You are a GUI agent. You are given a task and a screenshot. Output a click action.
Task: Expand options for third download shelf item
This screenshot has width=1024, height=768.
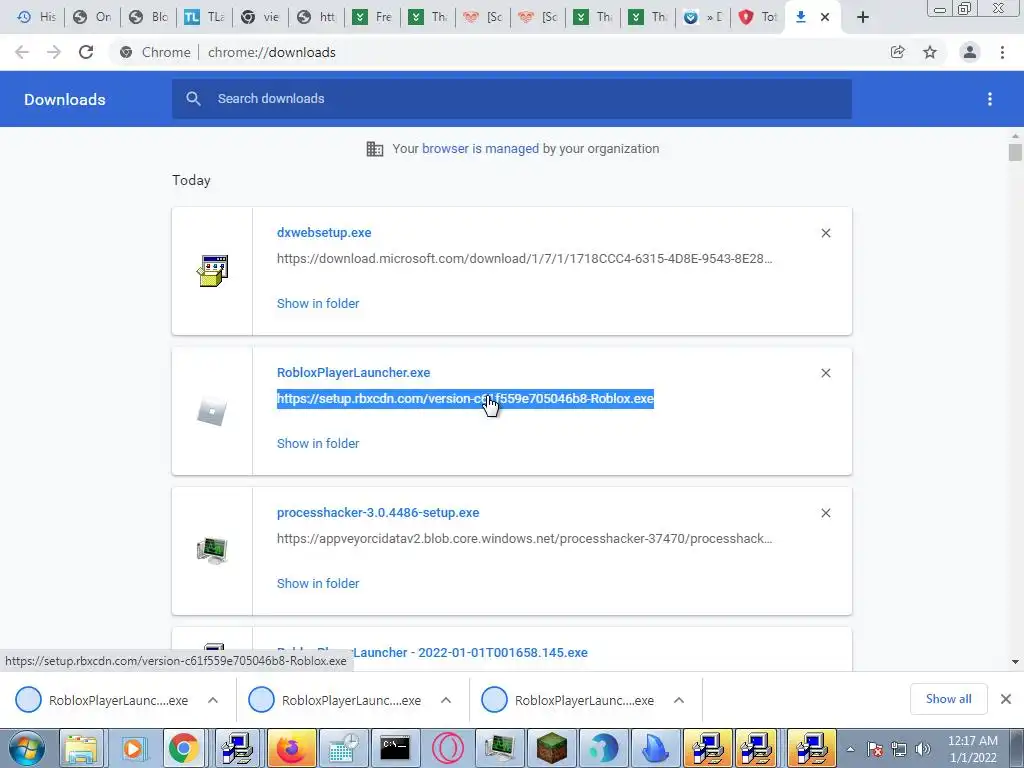click(x=679, y=700)
